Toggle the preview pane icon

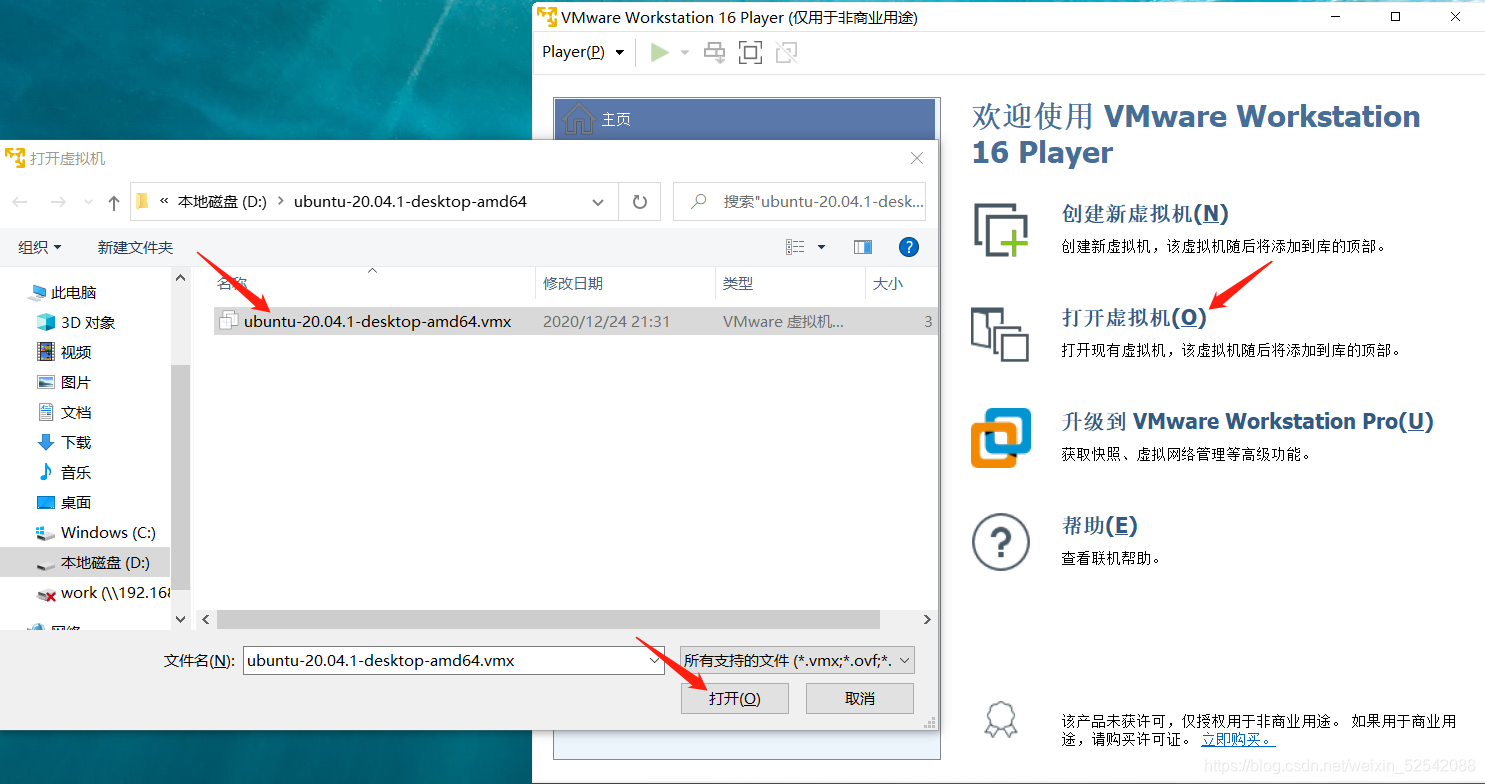click(x=863, y=247)
